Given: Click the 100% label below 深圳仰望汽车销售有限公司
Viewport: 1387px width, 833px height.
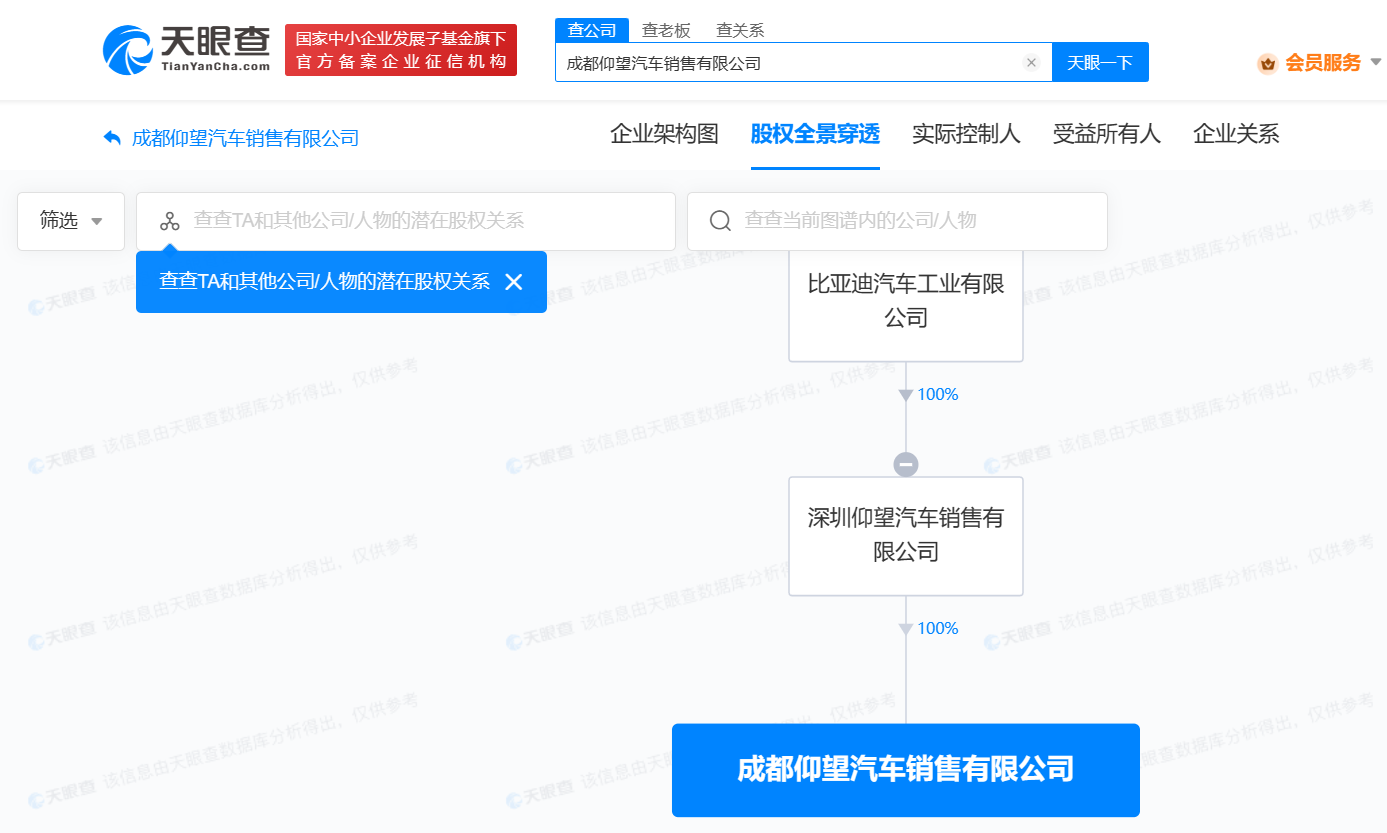Looking at the screenshot, I should tap(937, 629).
